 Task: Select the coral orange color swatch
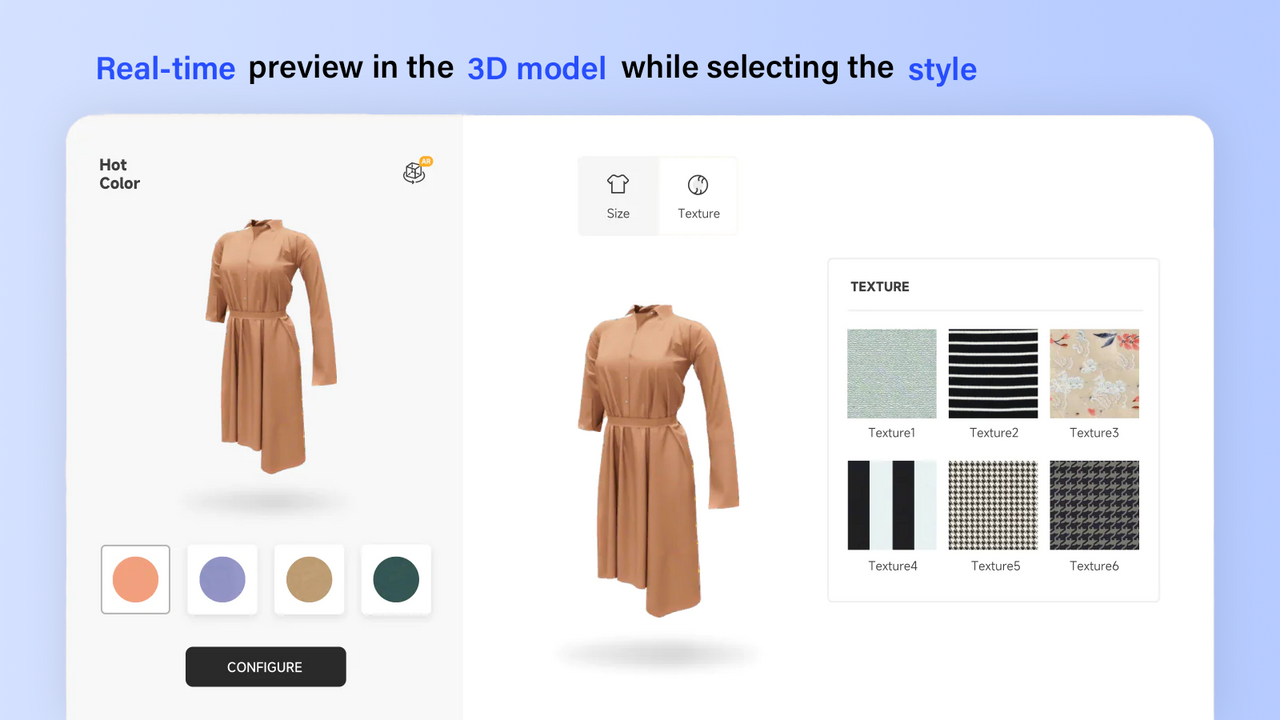point(136,579)
